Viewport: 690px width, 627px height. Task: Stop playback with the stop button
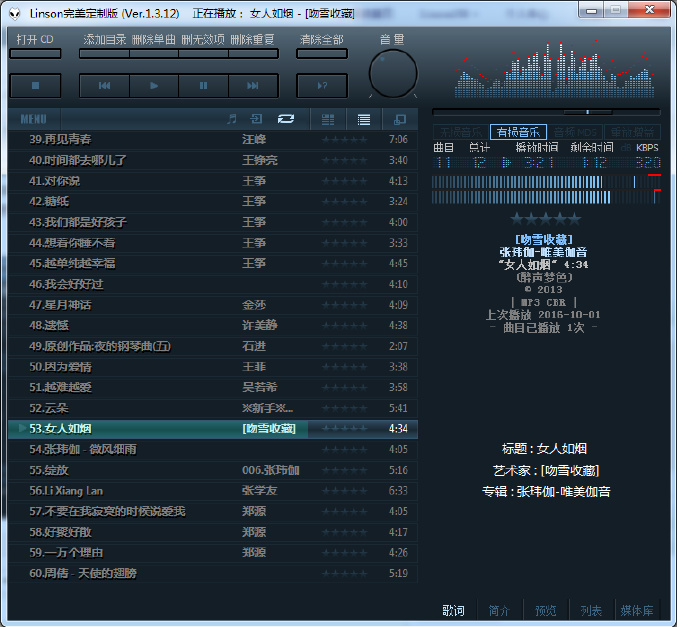tap(36, 85)
